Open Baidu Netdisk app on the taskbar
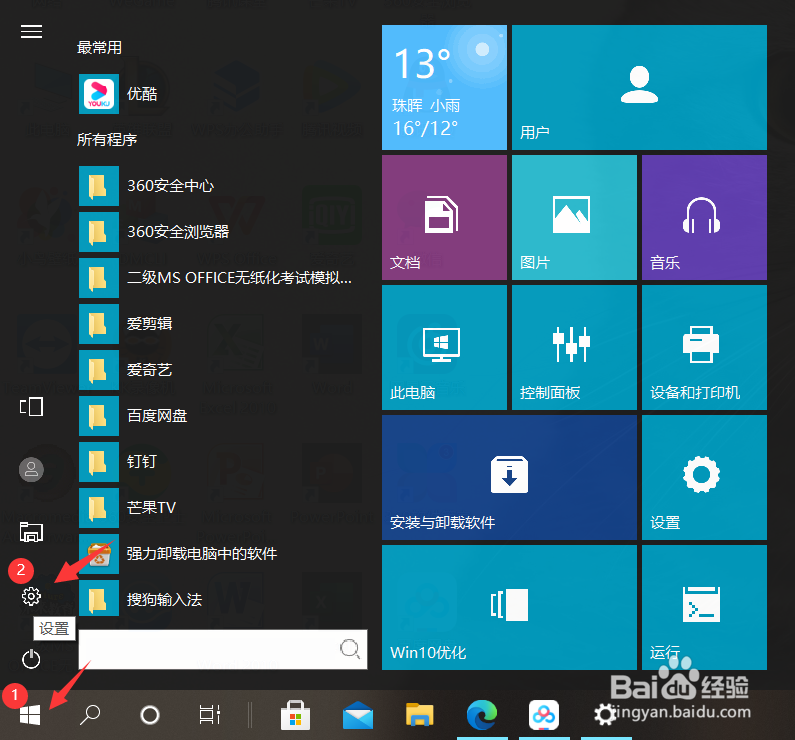 coord(544,715)
